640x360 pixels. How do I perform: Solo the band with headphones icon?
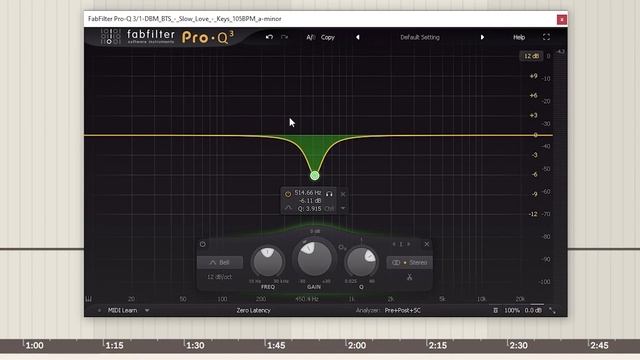(x=329, y=193)
